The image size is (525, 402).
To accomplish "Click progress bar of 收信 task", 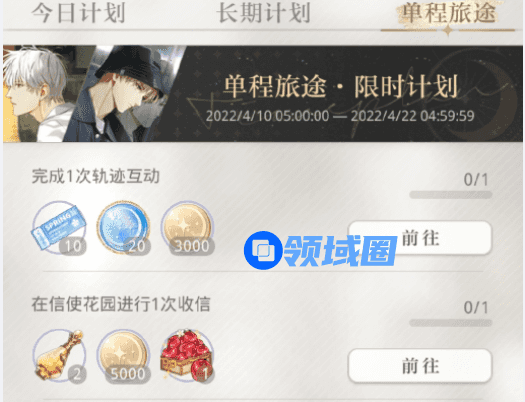I will pos(451,323).
